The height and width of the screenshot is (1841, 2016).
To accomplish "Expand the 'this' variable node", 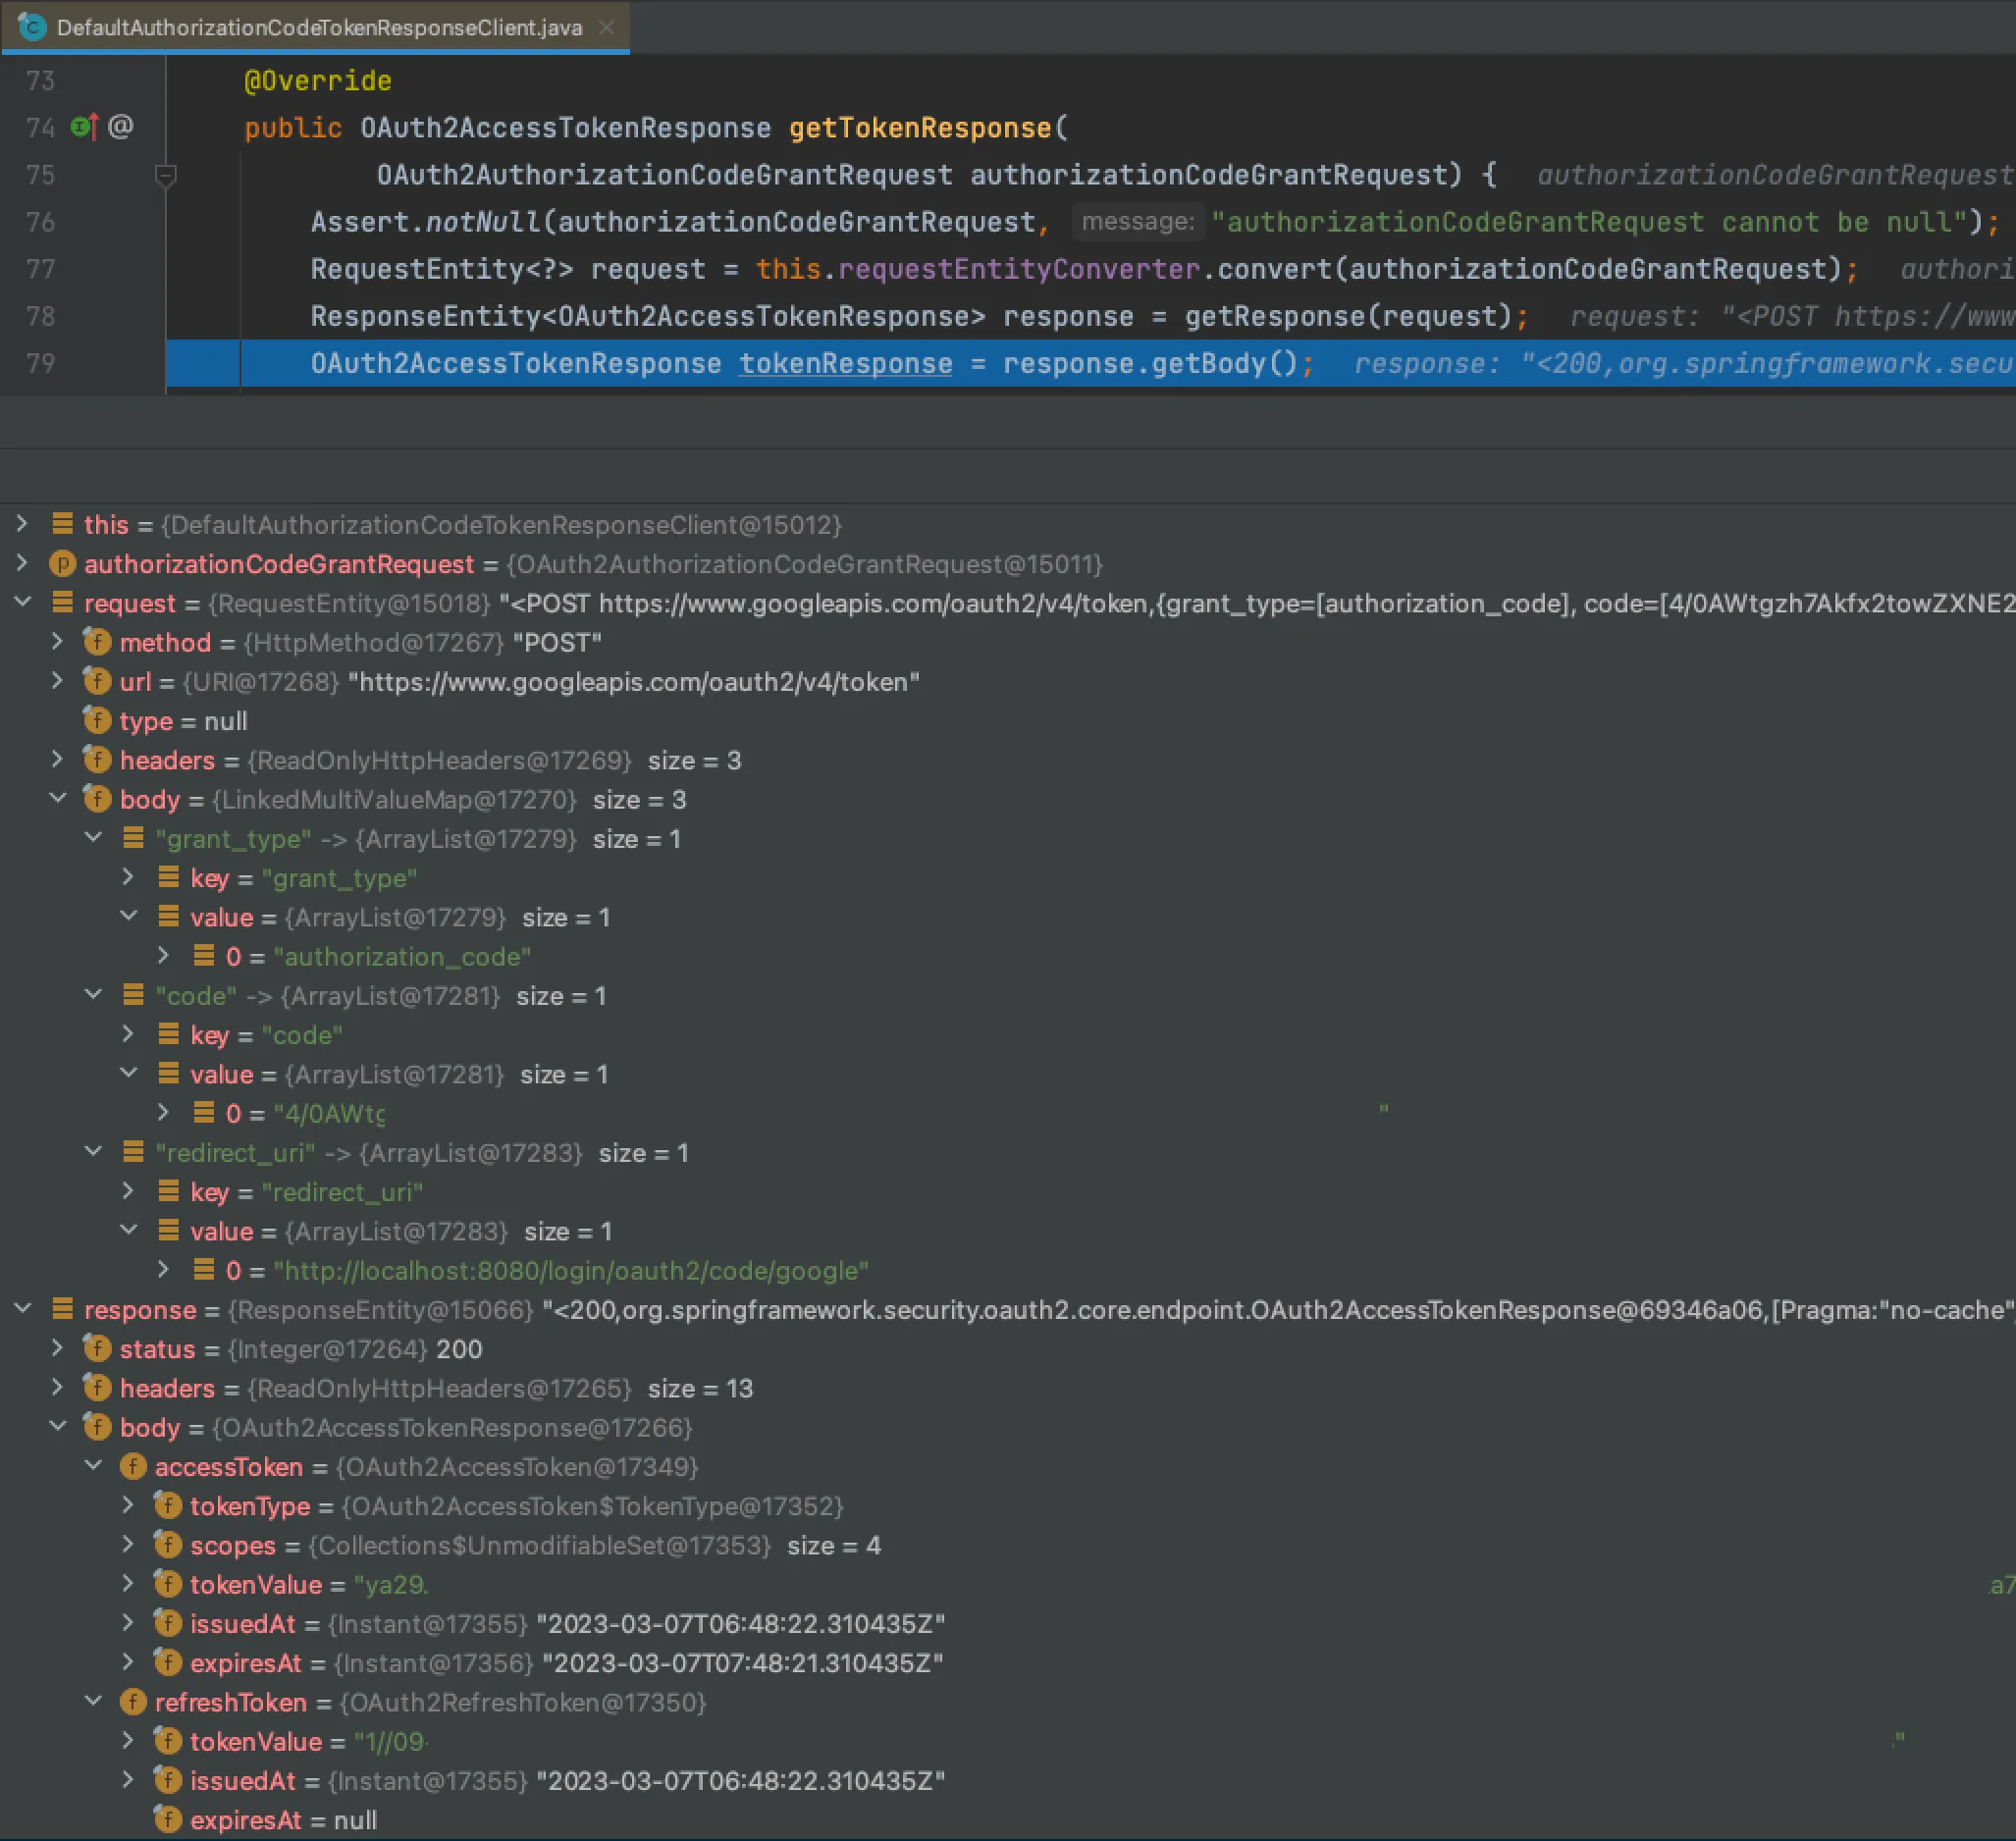I will [x=22, y=524].
